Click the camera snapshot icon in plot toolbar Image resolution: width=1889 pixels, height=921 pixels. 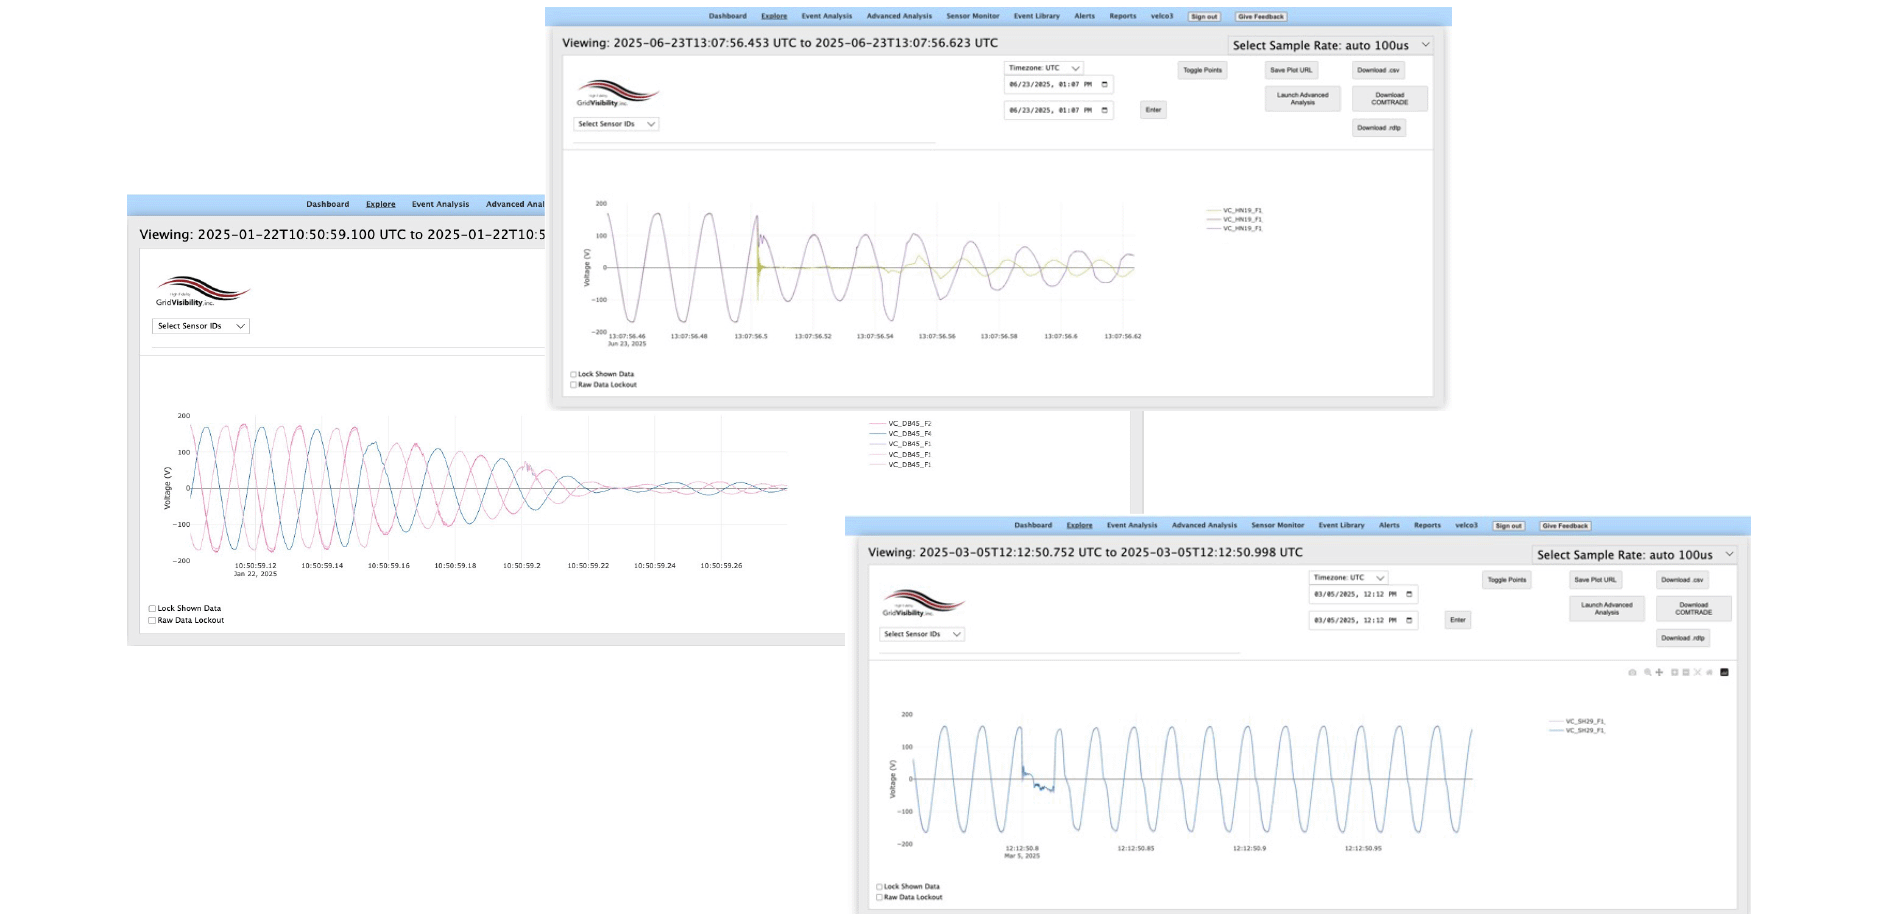coord(1632,672)
